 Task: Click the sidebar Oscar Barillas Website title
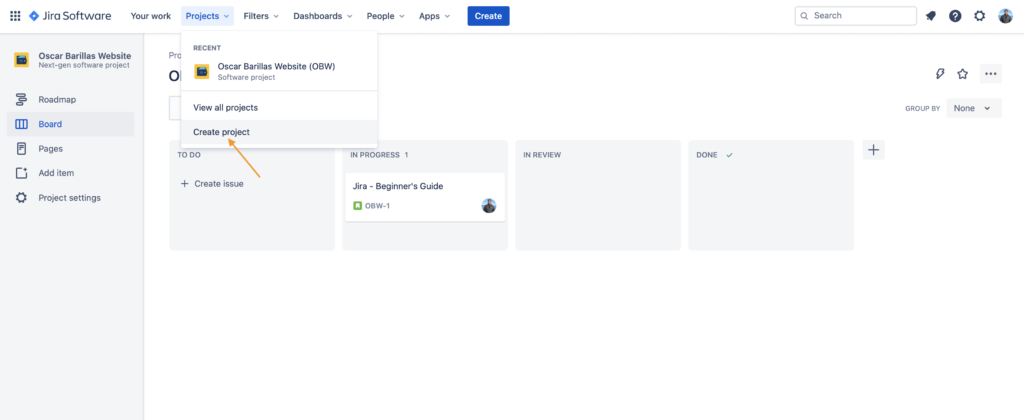coord(84,56)
